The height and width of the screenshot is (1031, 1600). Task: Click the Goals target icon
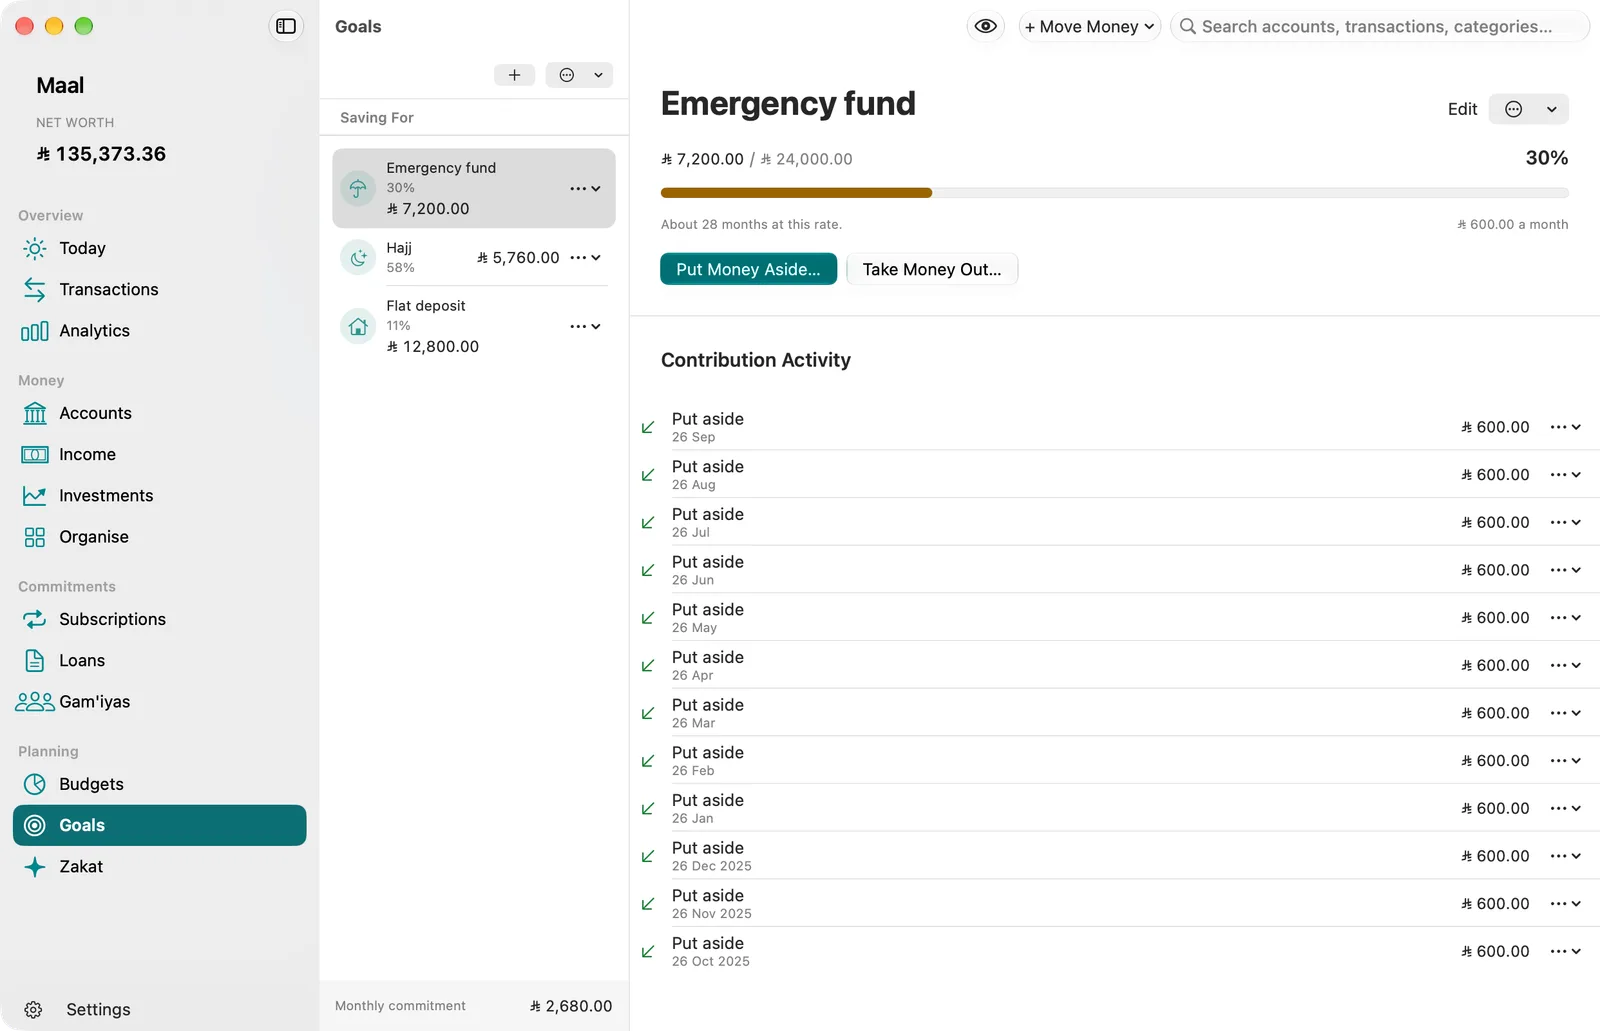tap(35, 825)
